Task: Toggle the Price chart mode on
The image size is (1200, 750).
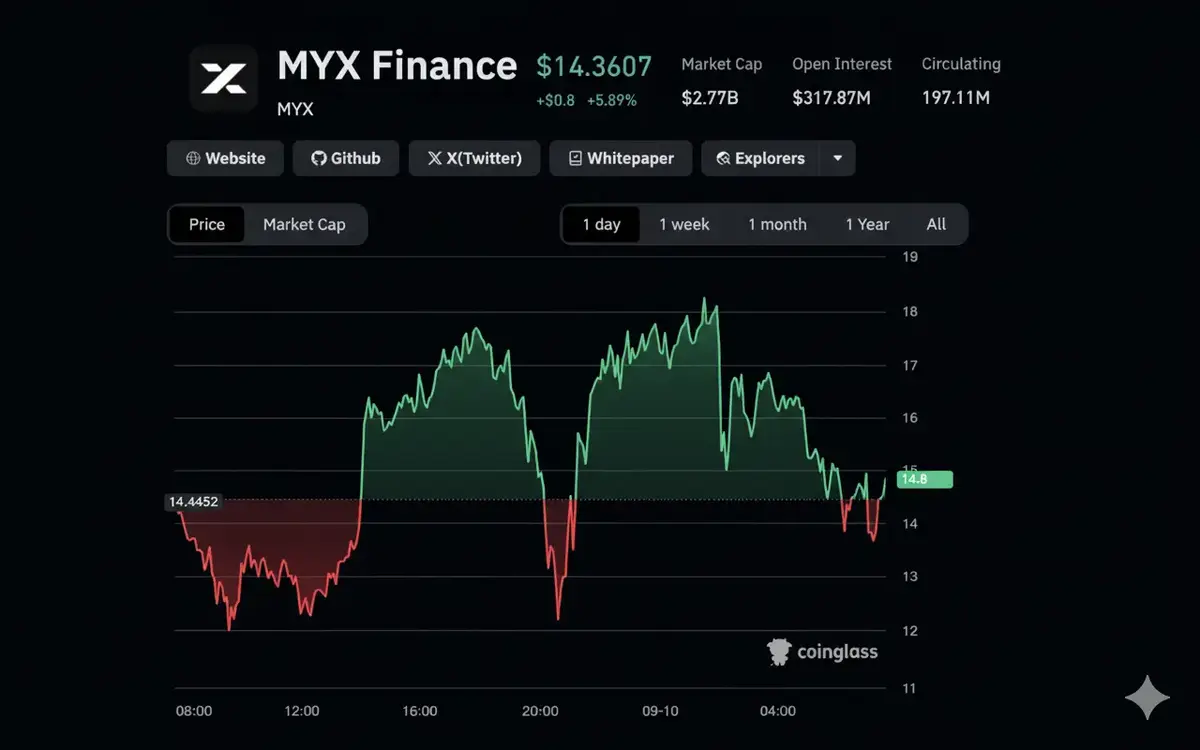Action: pyautogui.click(x=206, y=224)
